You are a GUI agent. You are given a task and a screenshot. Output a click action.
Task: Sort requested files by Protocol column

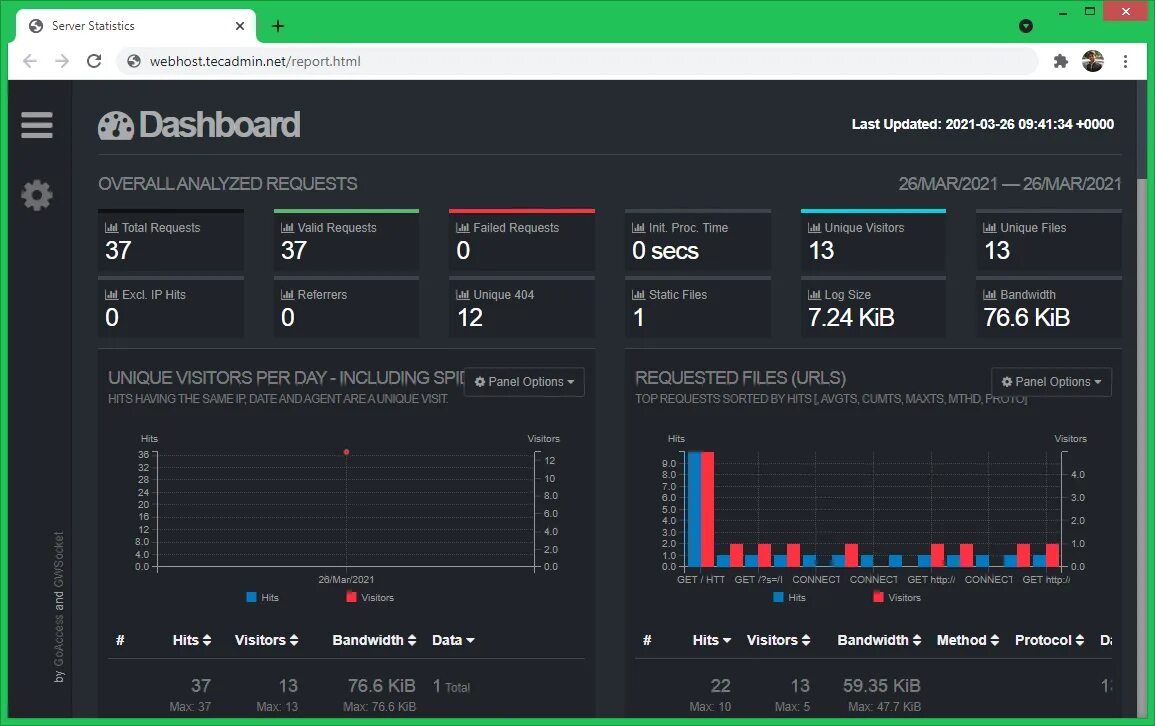tap(1050, 640)
